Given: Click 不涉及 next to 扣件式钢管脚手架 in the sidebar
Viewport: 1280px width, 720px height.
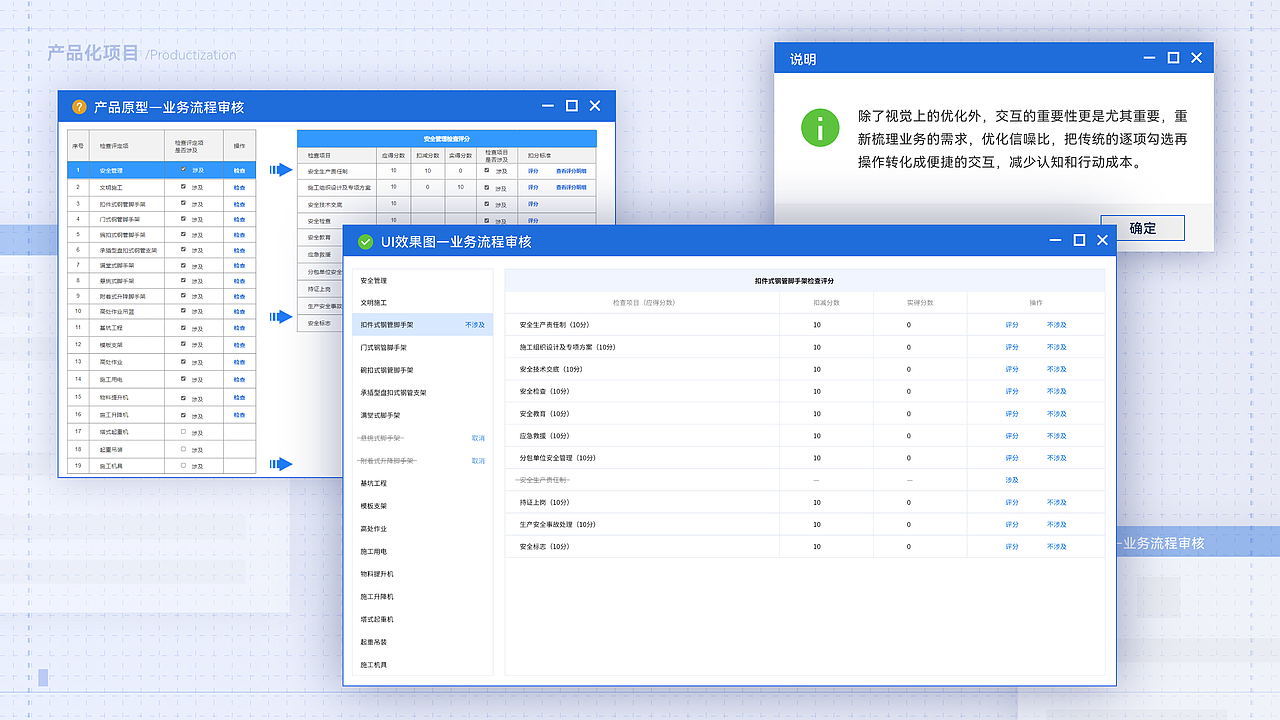Looking at the screenshot, I should [475, 325].
